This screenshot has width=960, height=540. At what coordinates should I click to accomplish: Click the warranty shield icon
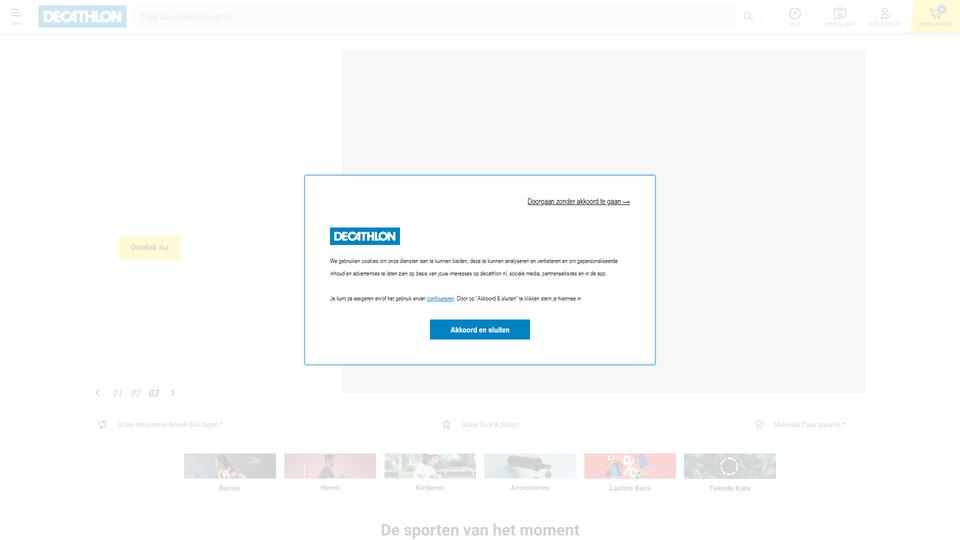(759, 424)
